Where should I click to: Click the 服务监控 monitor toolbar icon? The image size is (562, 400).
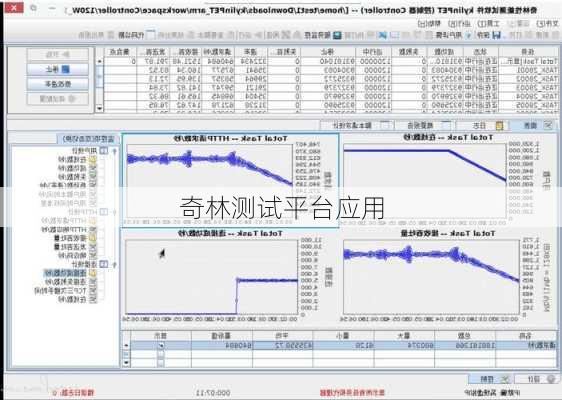337,35
